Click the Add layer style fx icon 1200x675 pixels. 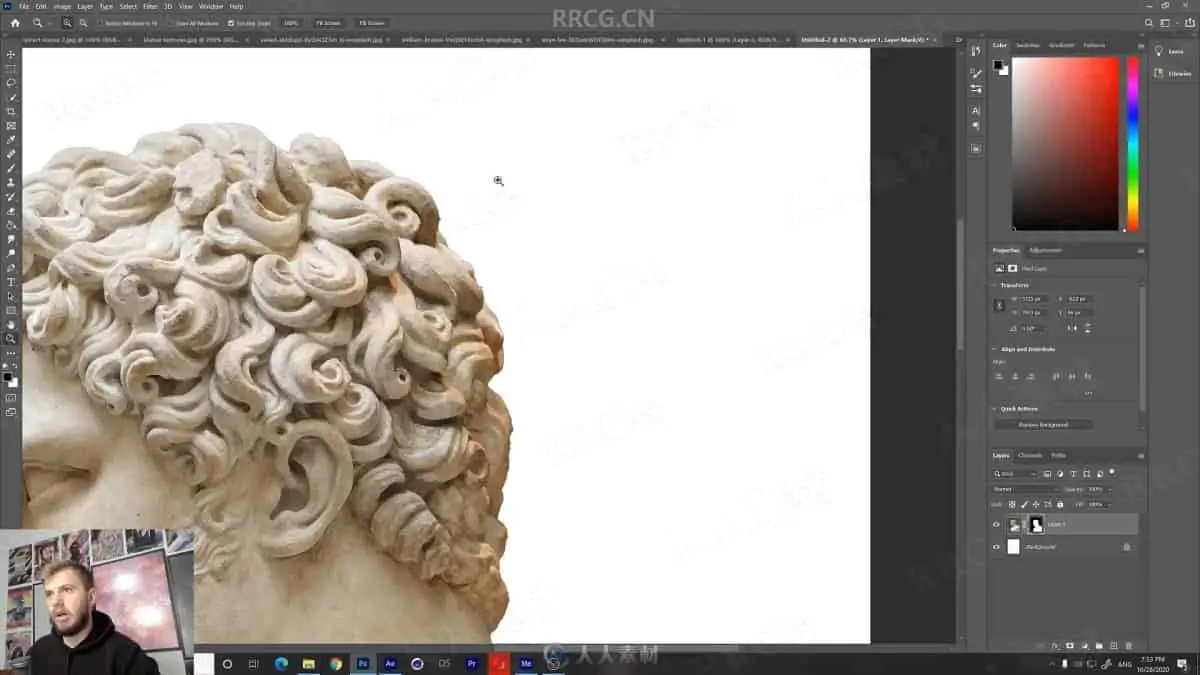(x=1055, y=646)
